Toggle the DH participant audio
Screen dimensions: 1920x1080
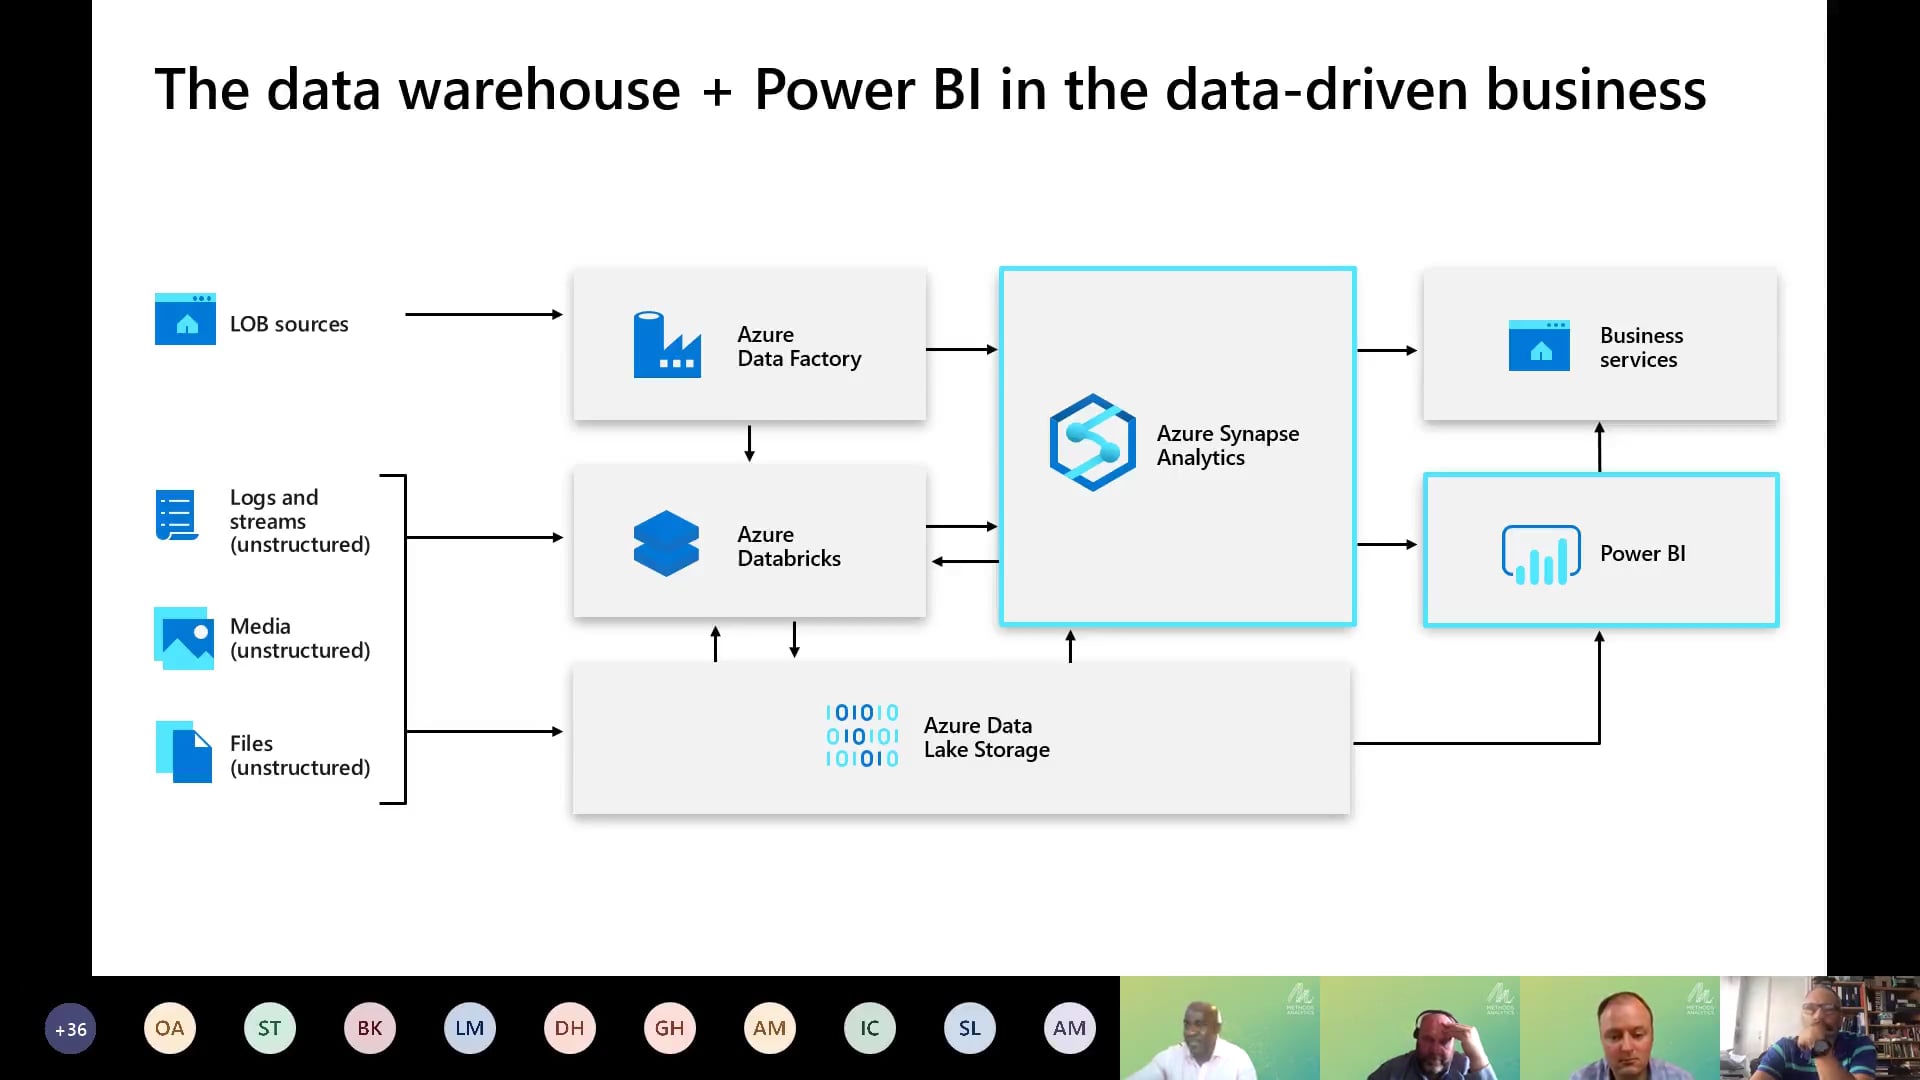coord(568,1027)
